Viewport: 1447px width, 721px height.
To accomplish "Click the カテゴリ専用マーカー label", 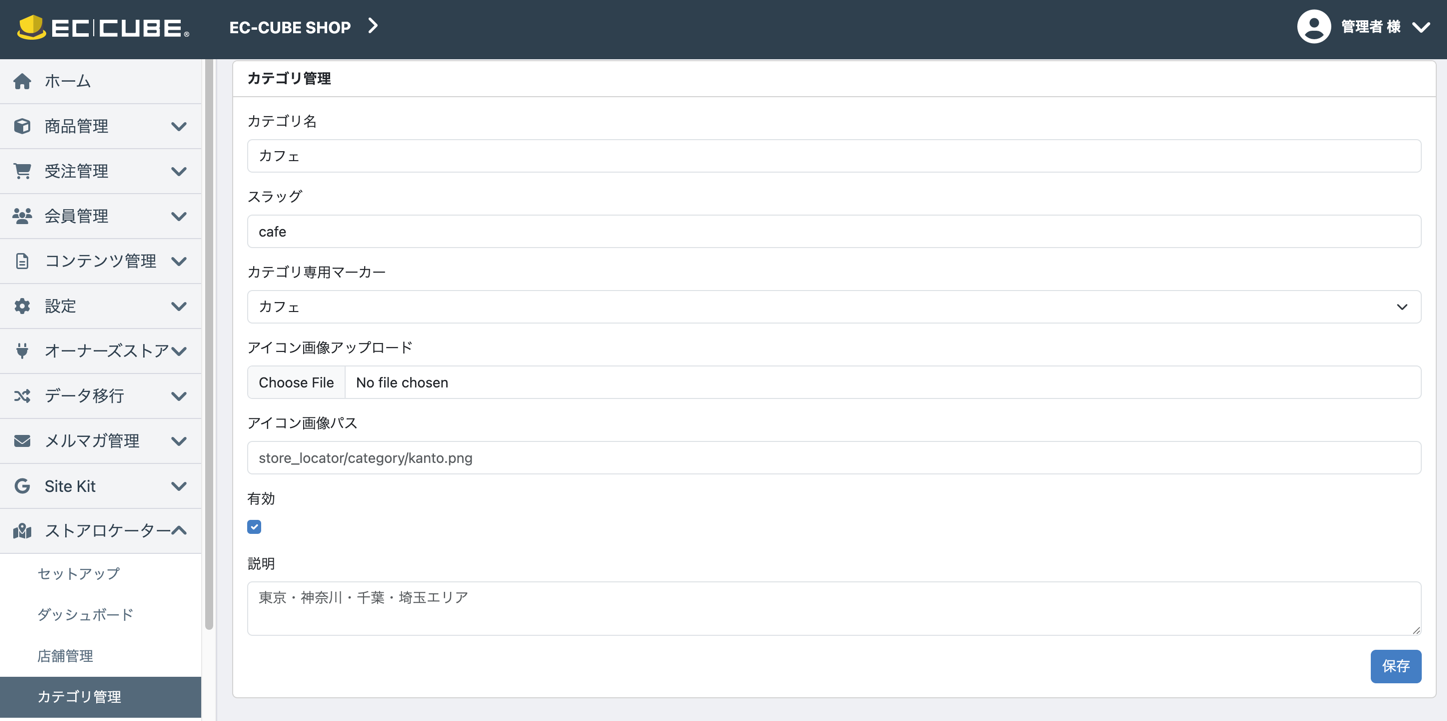I will point(317,272).
